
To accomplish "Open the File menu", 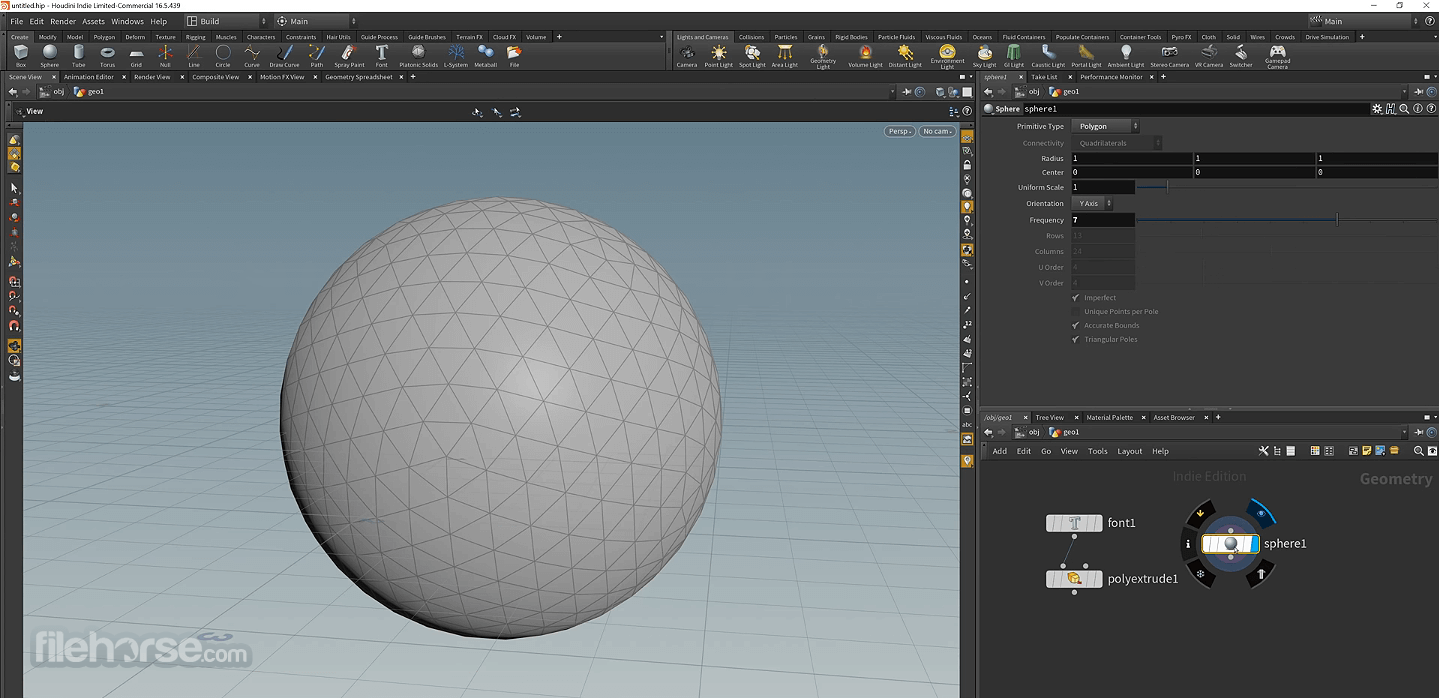I will 16,21.
